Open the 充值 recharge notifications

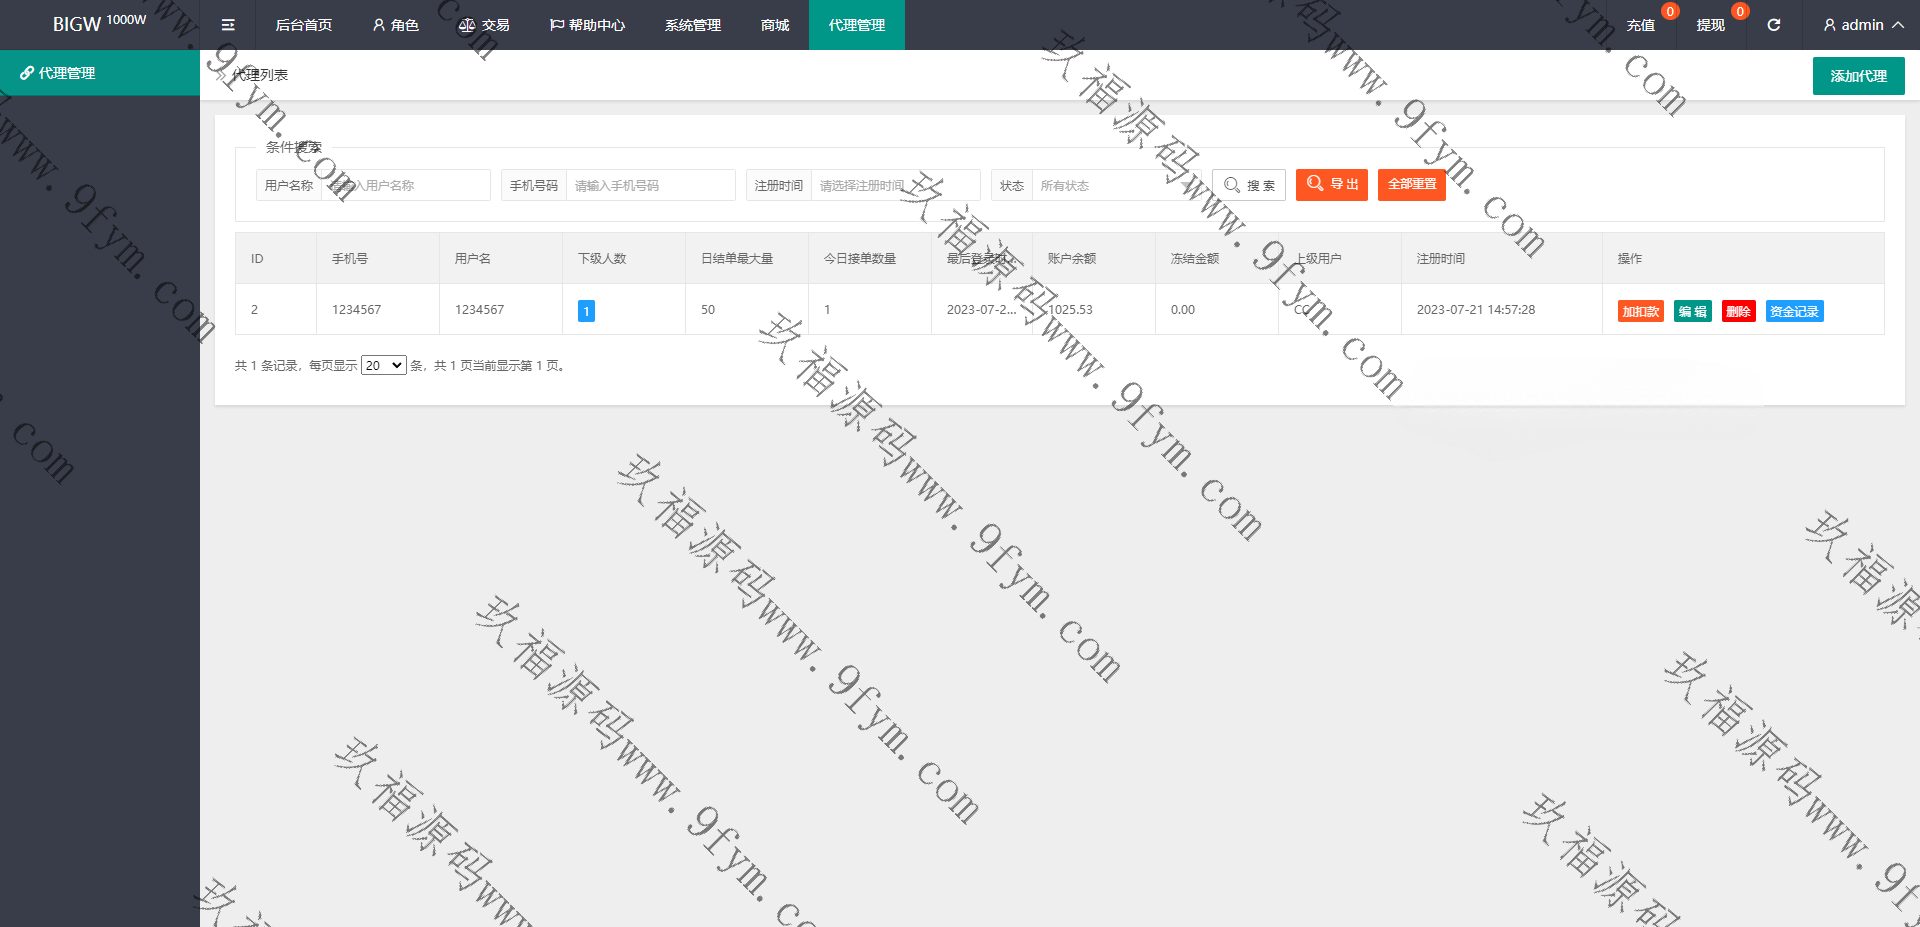pos(1640,25)
